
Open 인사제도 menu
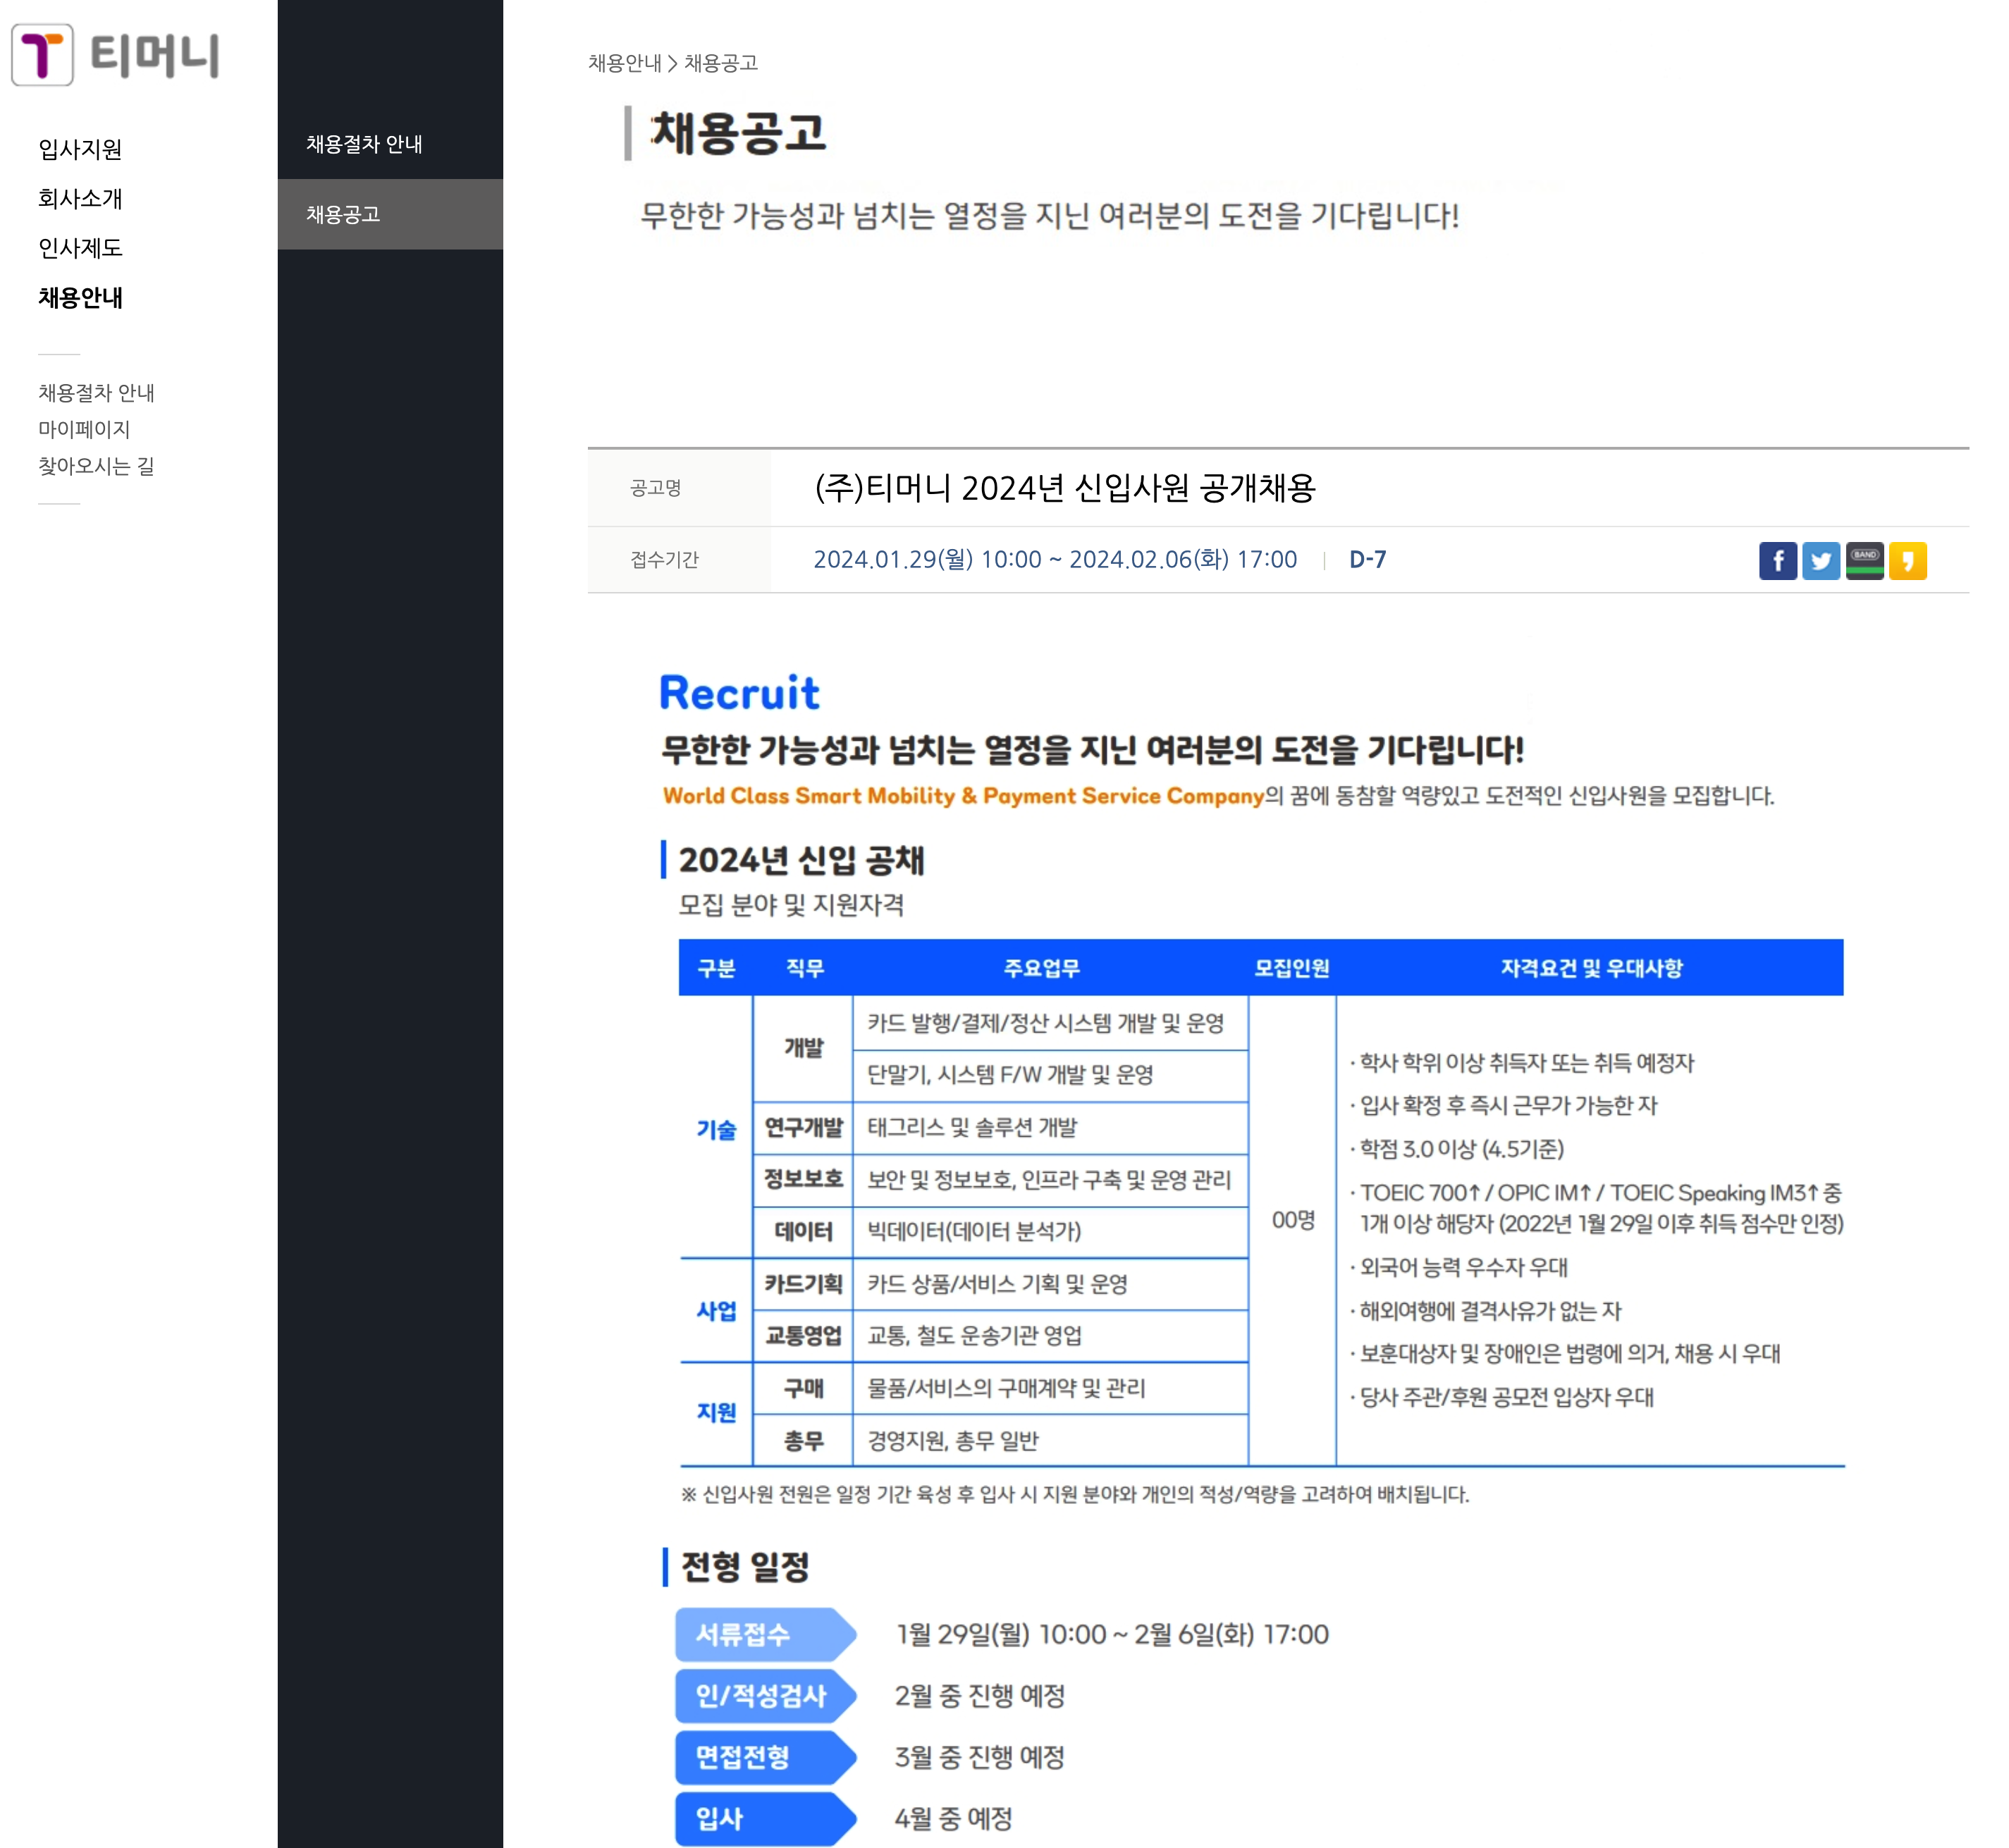[80, 248]
